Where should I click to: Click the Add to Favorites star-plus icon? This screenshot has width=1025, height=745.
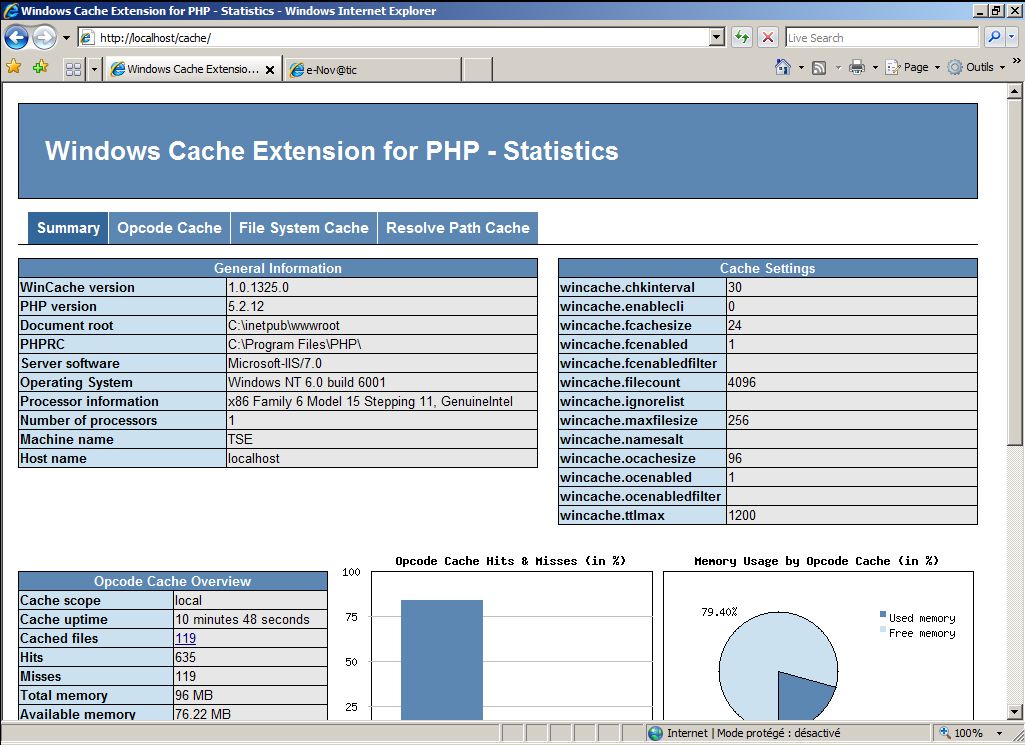41,67
